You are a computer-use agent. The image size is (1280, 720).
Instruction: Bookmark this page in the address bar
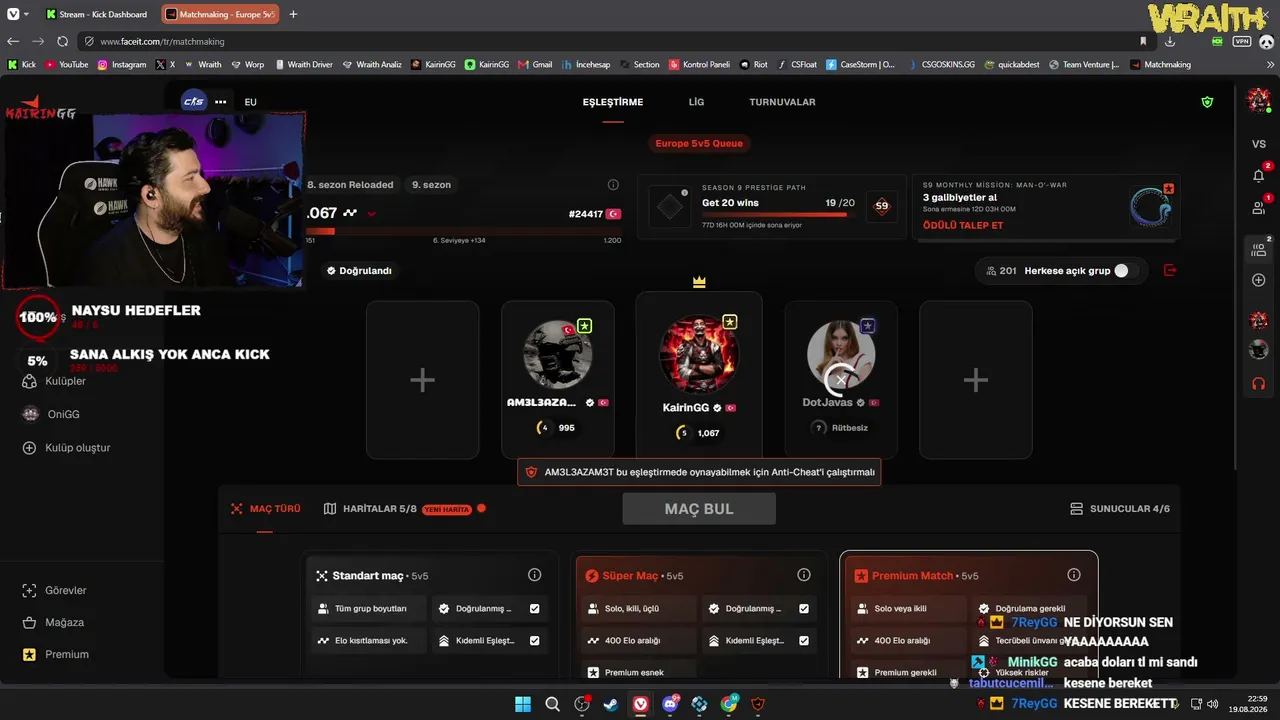point(1143,41)
